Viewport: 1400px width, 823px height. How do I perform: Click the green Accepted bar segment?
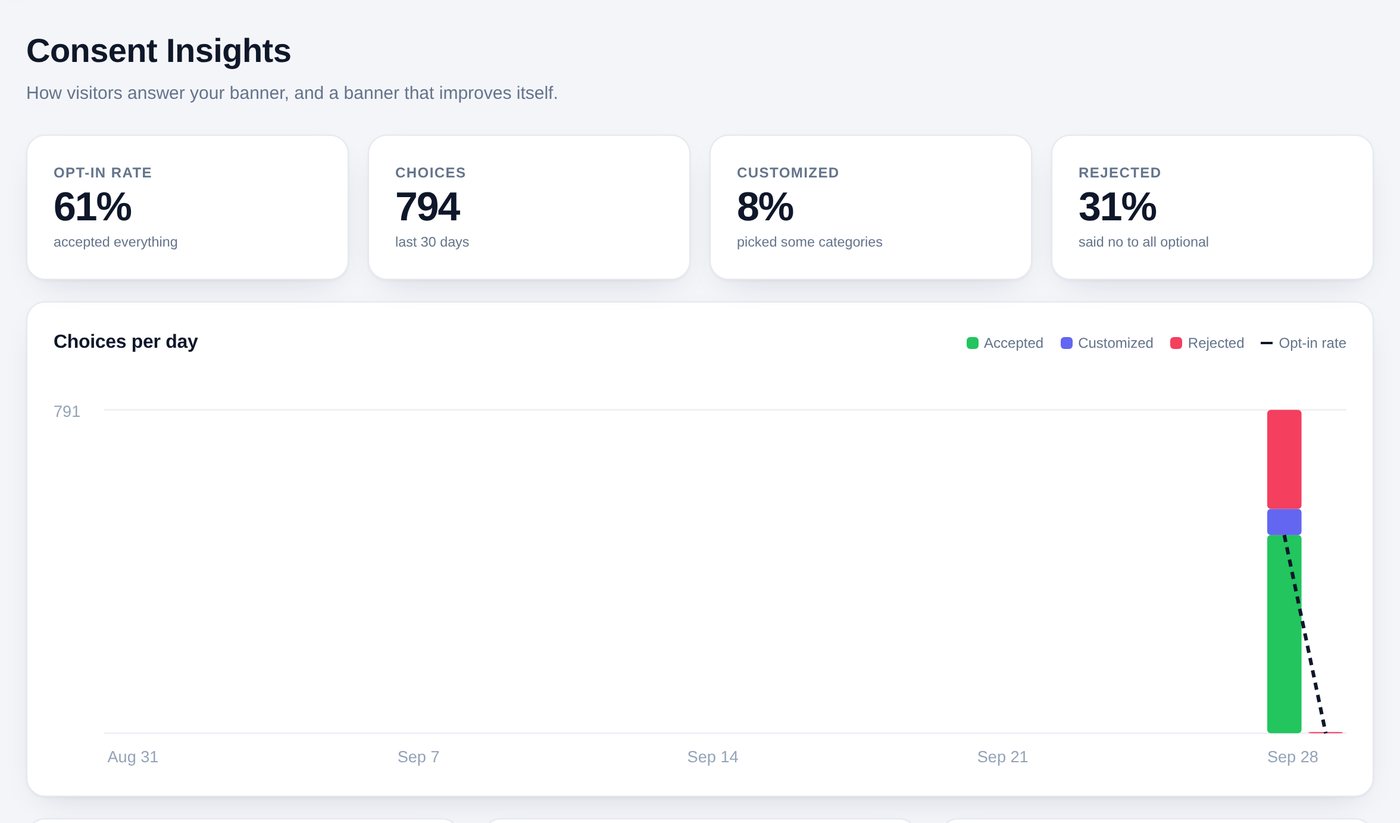pos(1284,634)
